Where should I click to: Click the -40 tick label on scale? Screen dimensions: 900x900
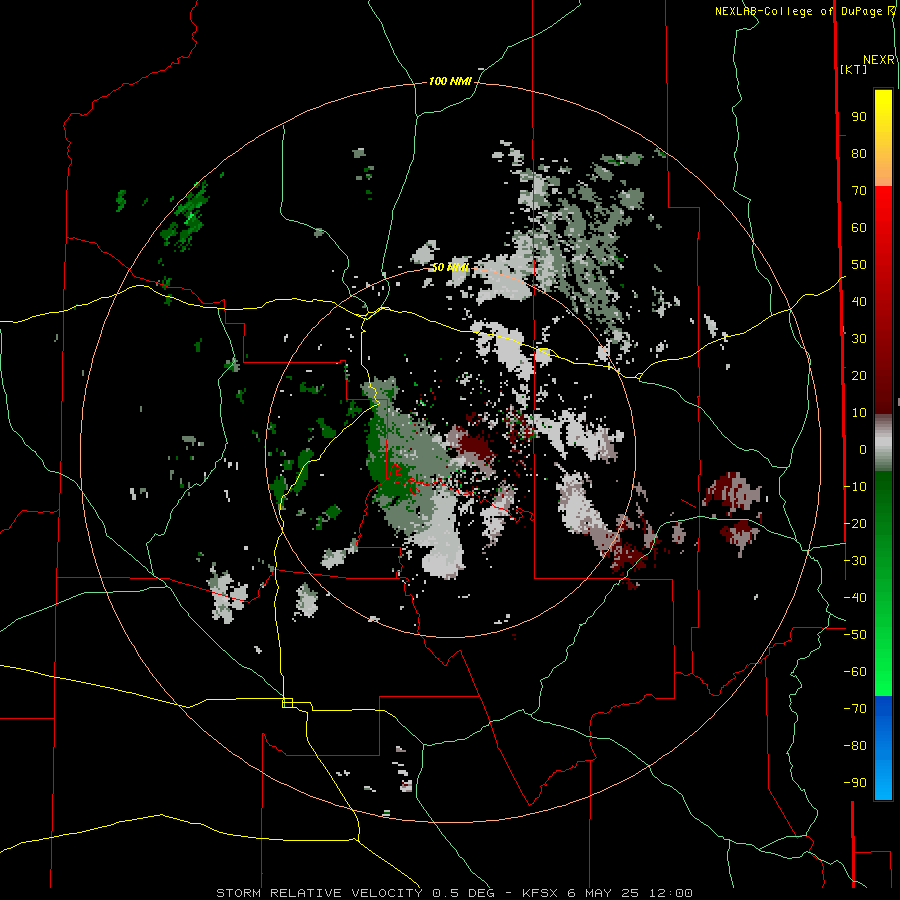(x=855, y=598)
